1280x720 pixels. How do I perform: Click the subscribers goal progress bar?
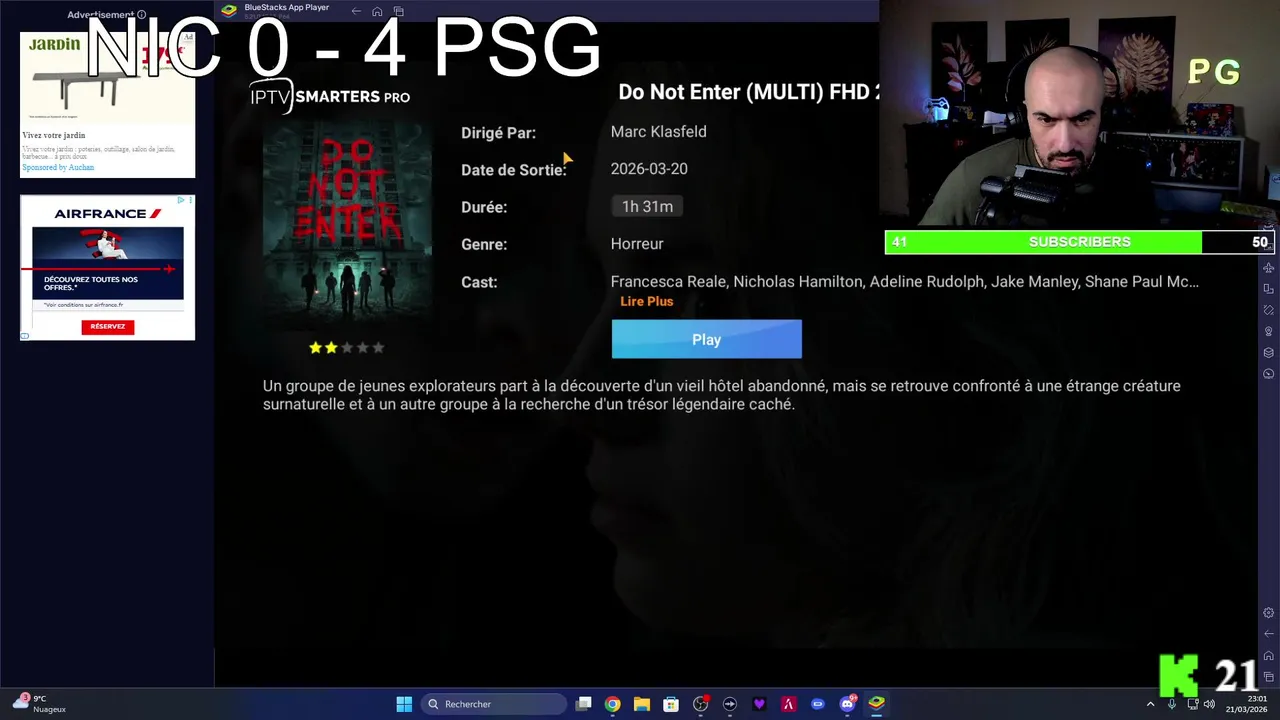click(1079, 242)
